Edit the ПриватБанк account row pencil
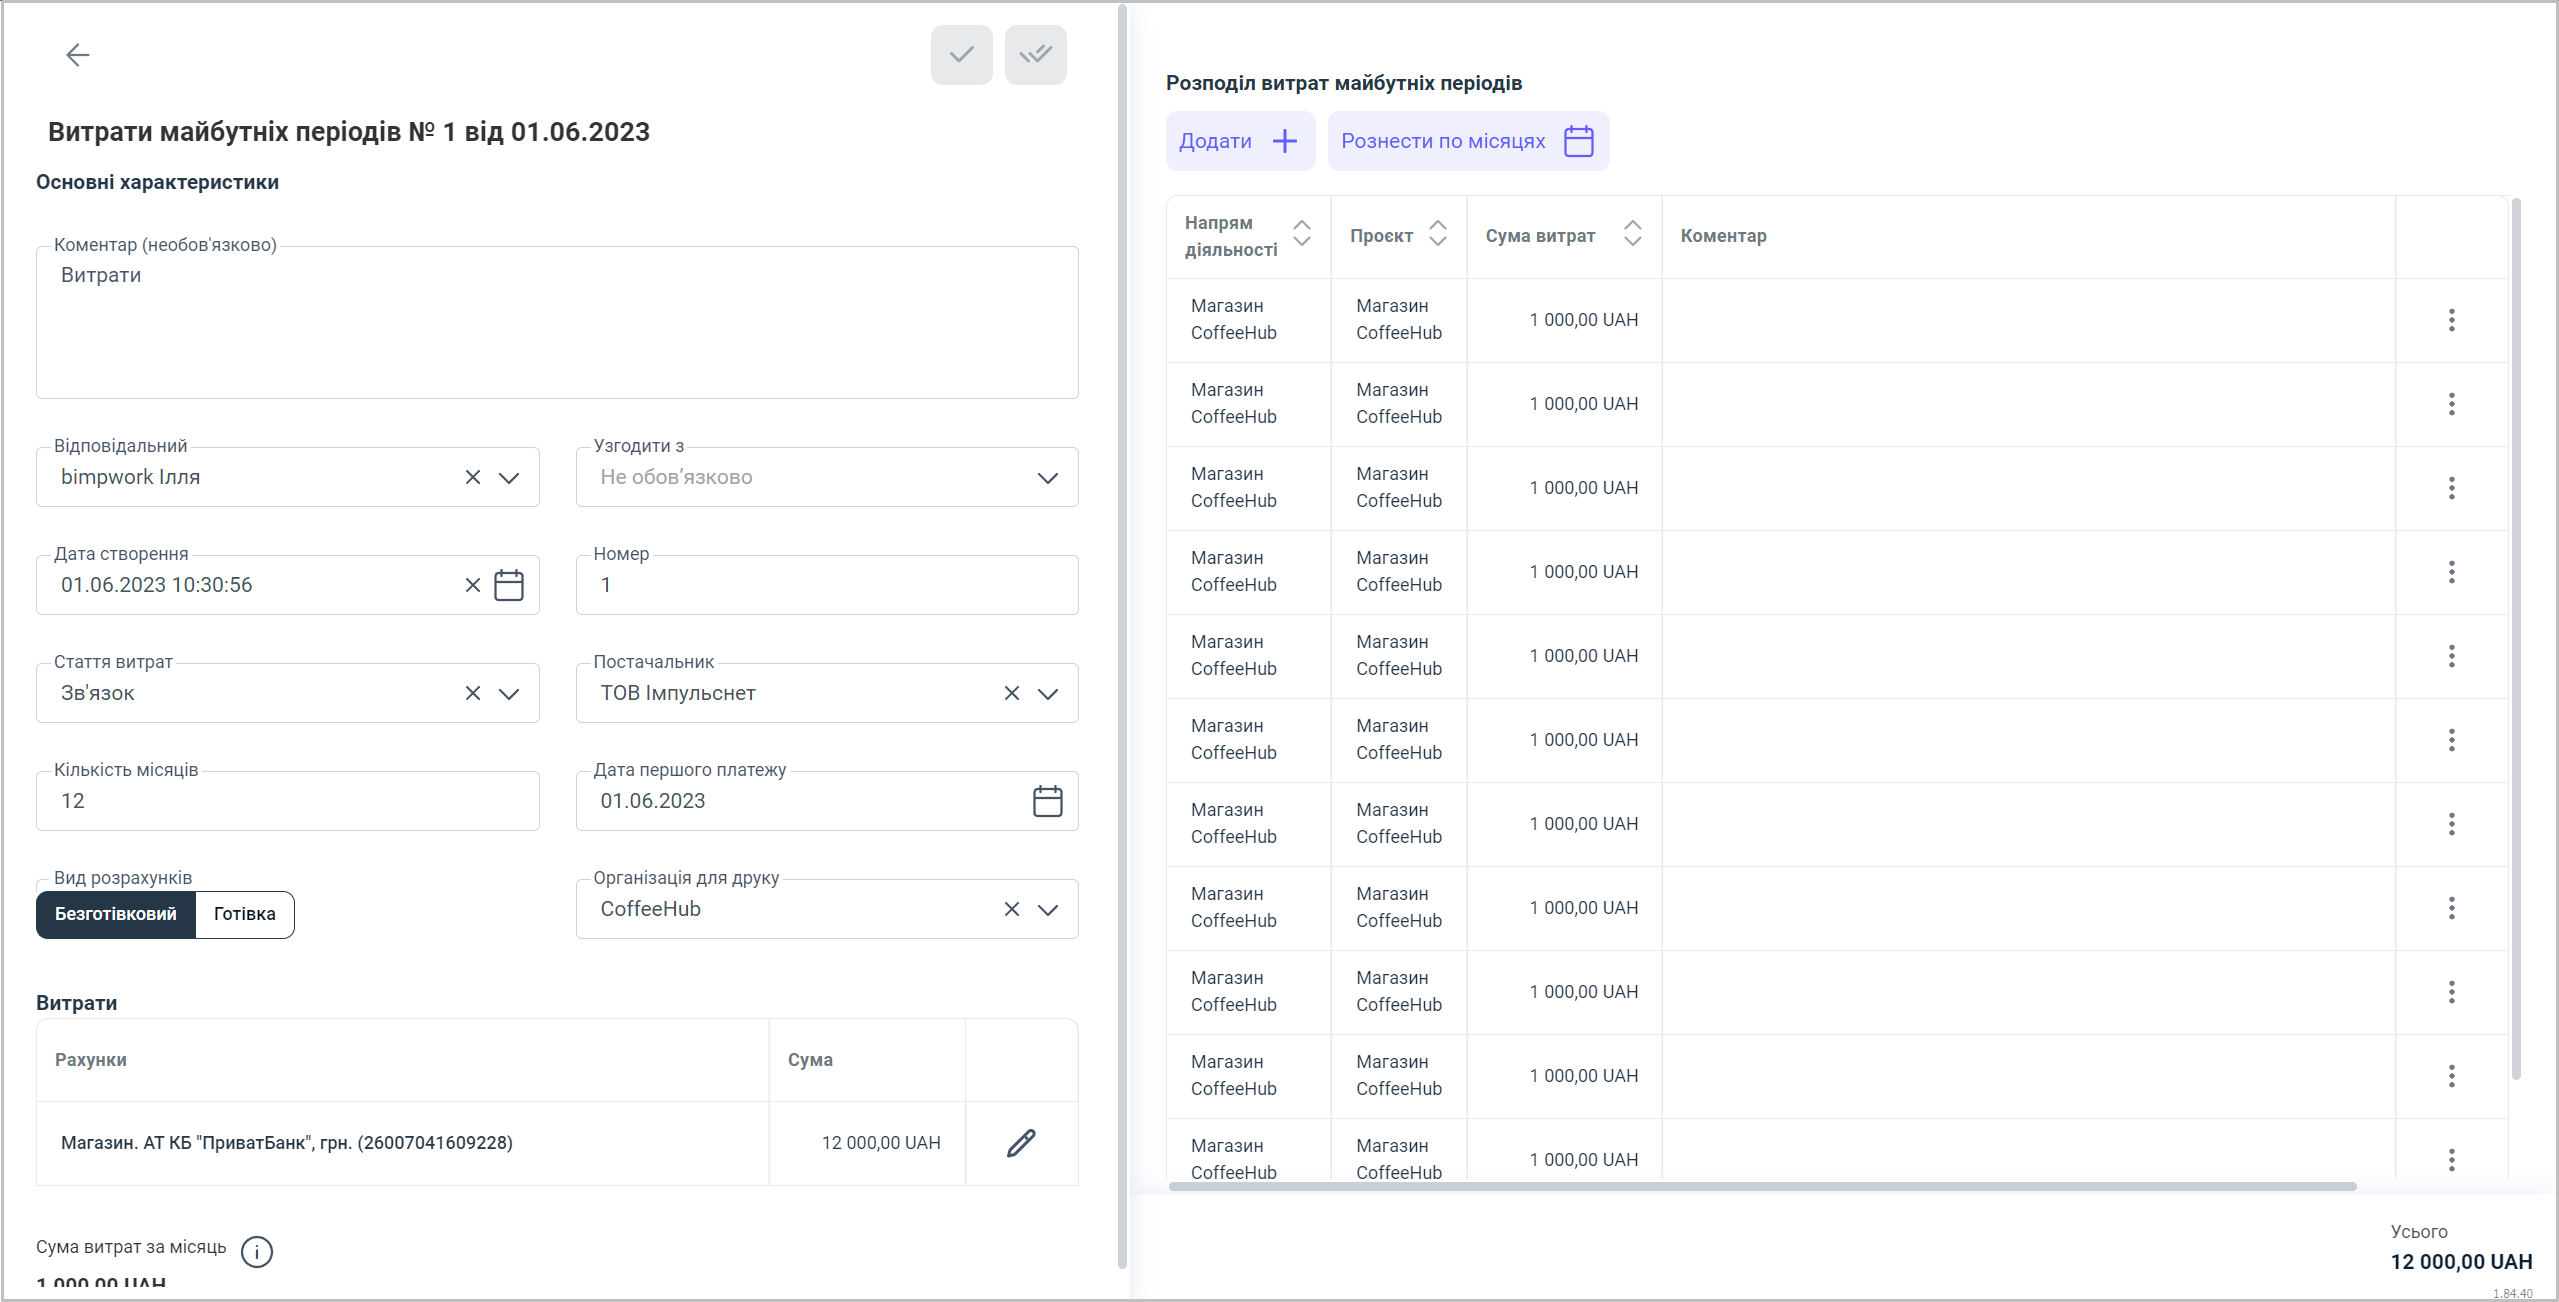2559x1302 pixels. click(1021, 1143)
